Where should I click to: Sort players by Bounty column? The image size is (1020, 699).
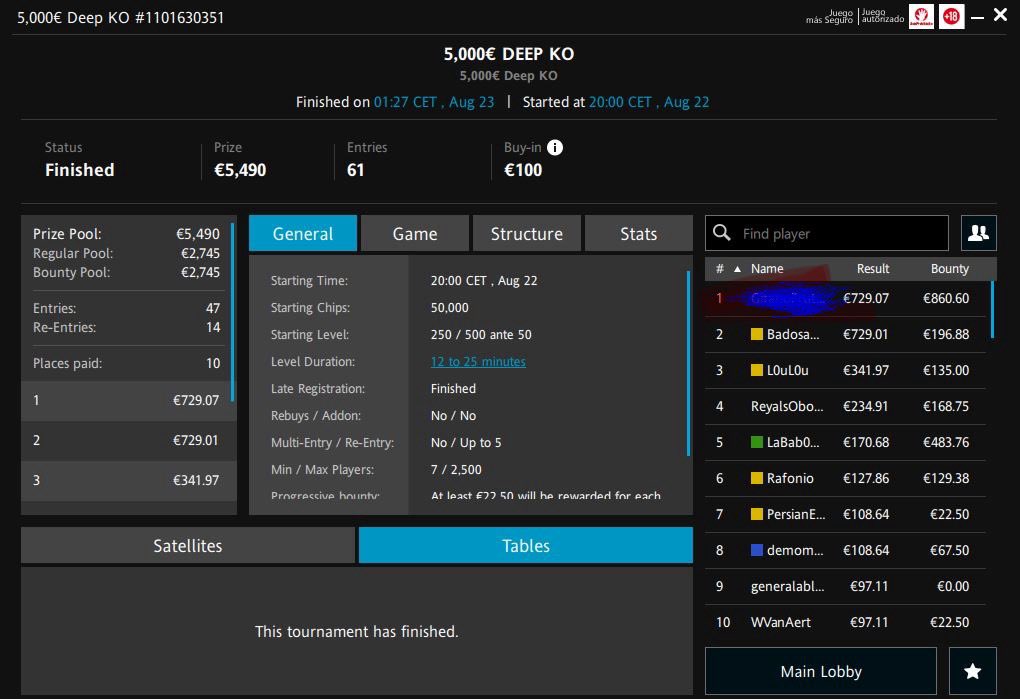coord(950,269)
